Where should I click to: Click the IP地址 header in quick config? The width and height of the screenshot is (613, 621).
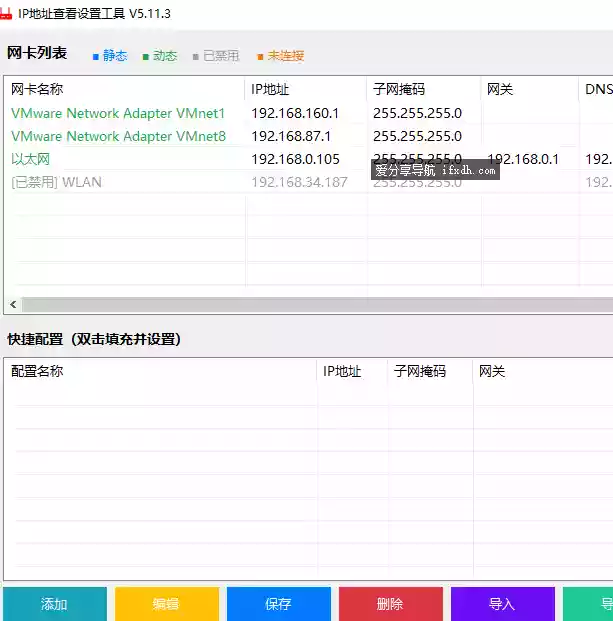[352, 371]
